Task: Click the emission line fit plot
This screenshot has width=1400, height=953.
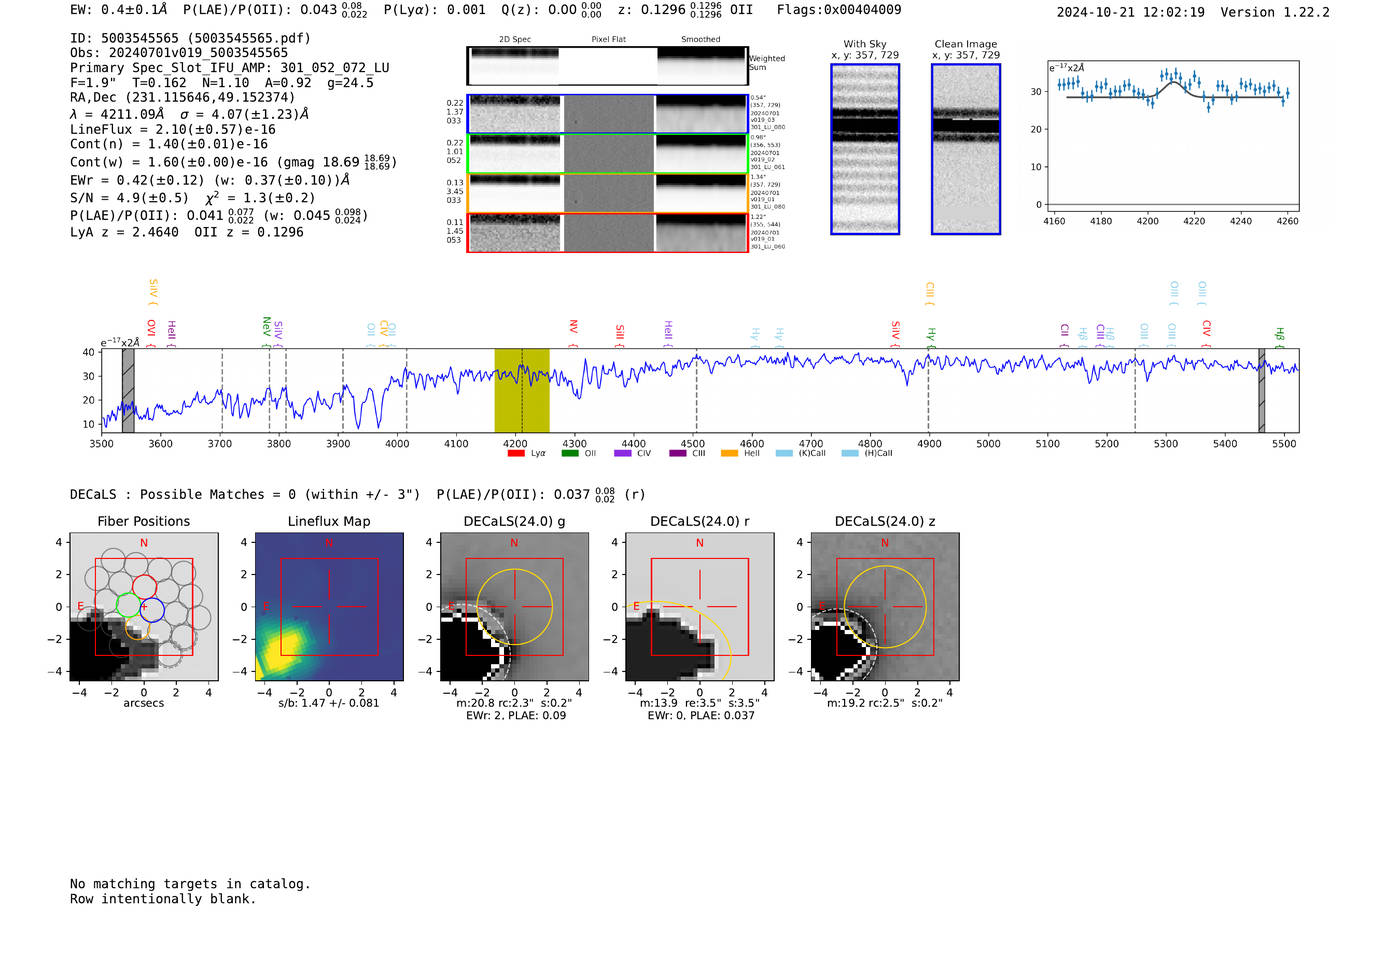Action: tap(1173, 137)
